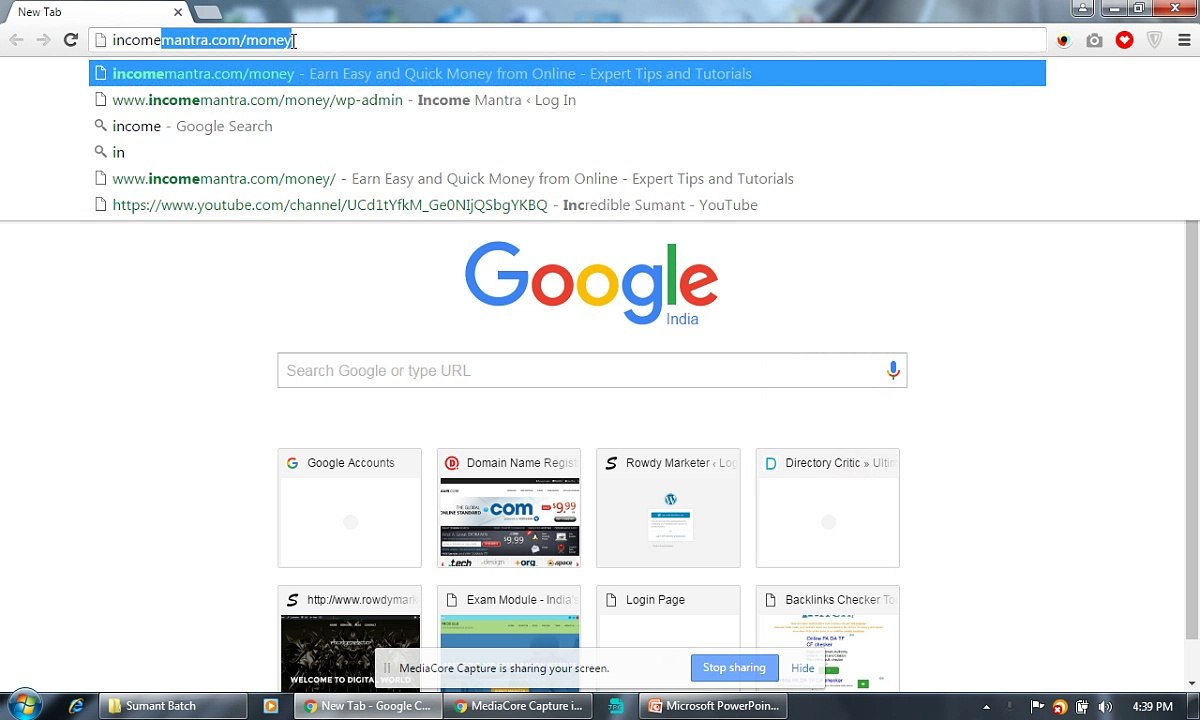This screenshot has height=720, width=1200.
Task: Click the Chrome user profile icon
Action: click(1083, 8)
